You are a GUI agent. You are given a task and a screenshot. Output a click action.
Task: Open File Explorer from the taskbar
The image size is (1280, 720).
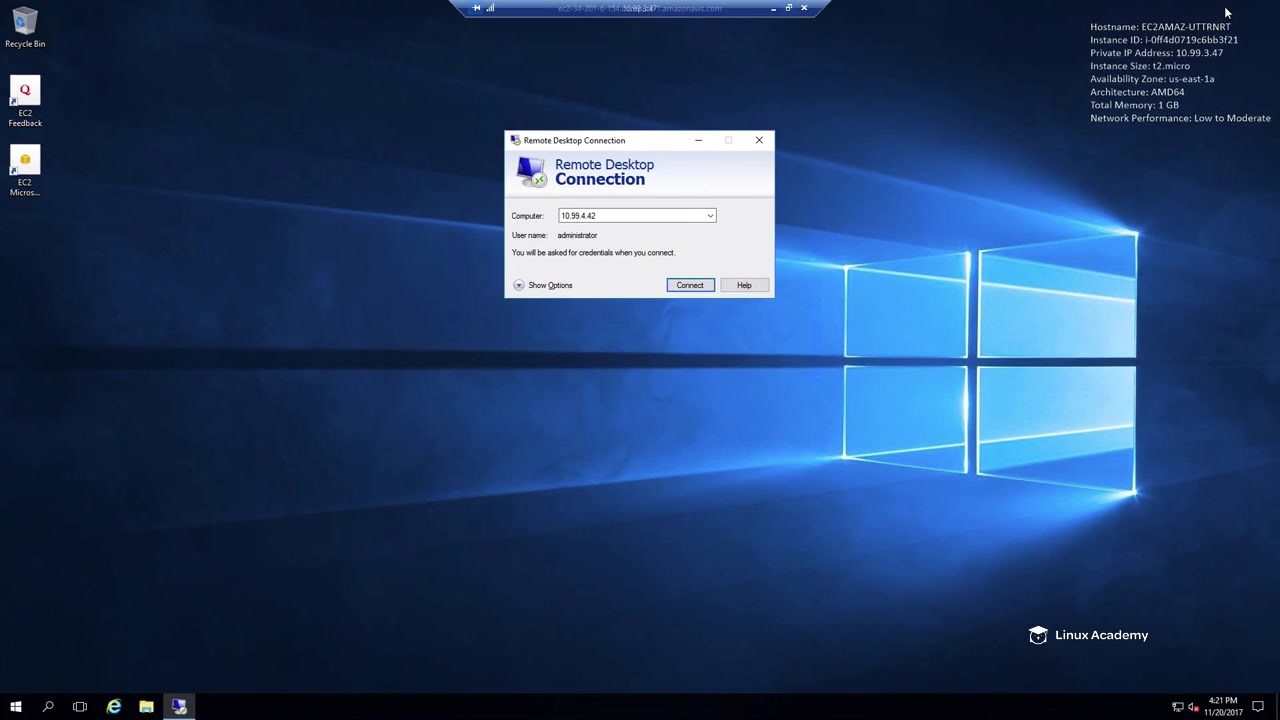(x=146, y=707)
